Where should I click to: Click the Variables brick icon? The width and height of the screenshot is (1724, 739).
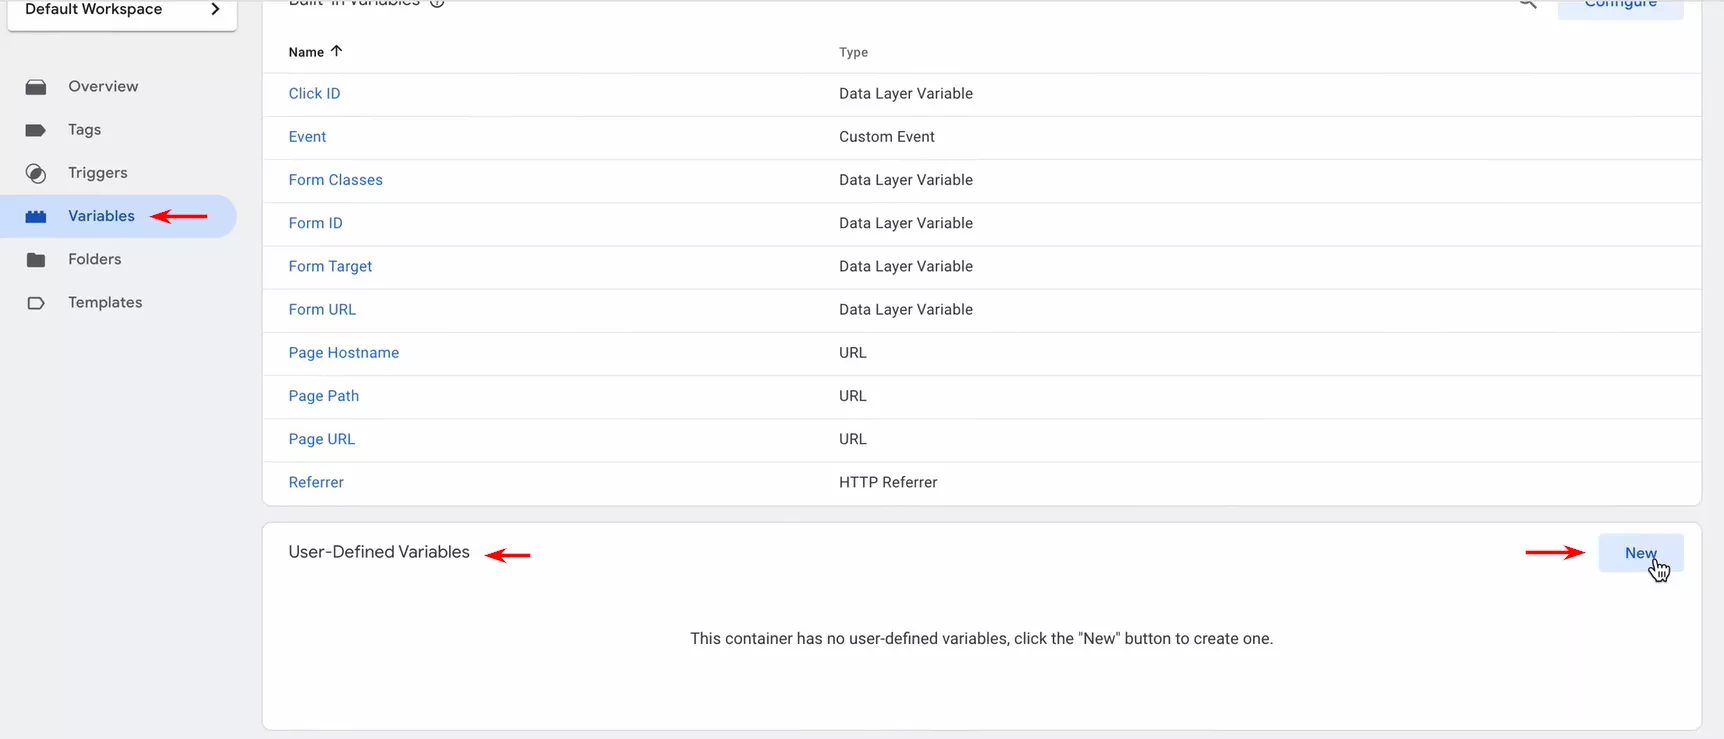click(x=36, y=217)
